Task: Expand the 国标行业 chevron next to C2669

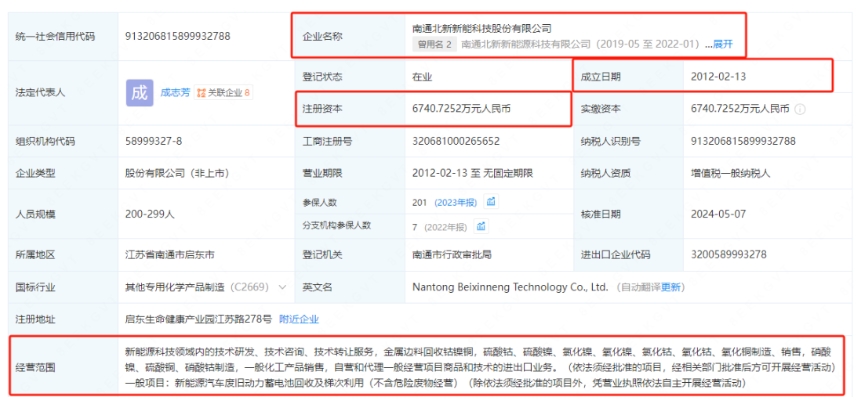Action: pos(283,287)
